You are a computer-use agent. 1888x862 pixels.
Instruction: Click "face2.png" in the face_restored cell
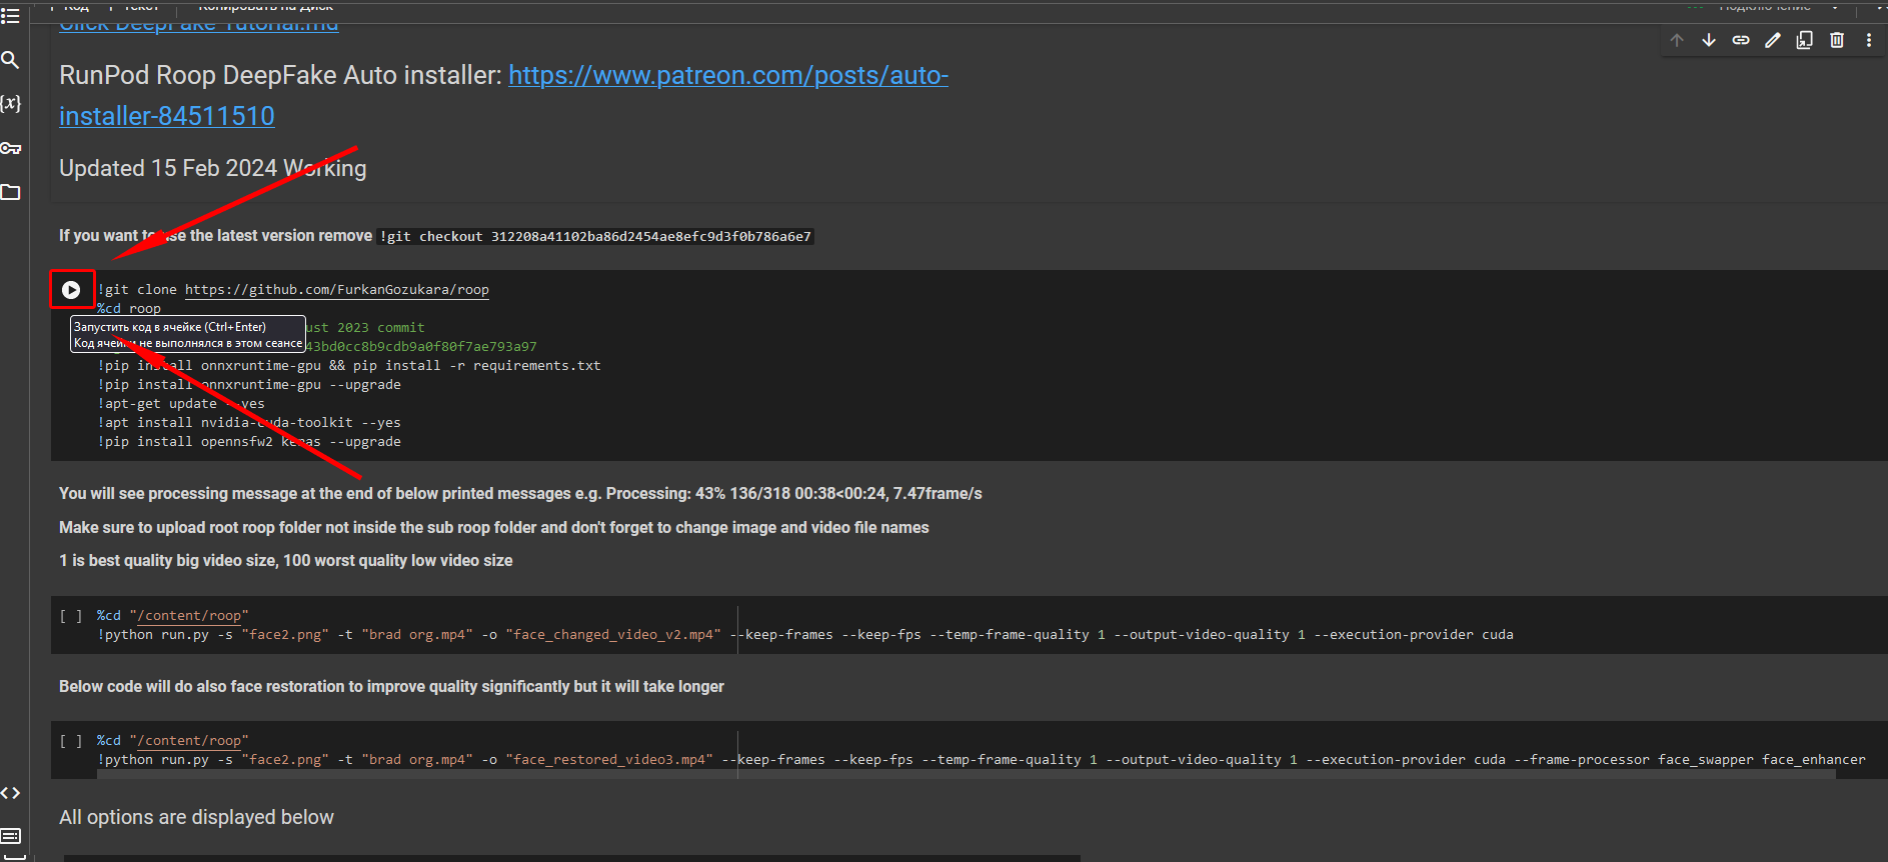285,760
